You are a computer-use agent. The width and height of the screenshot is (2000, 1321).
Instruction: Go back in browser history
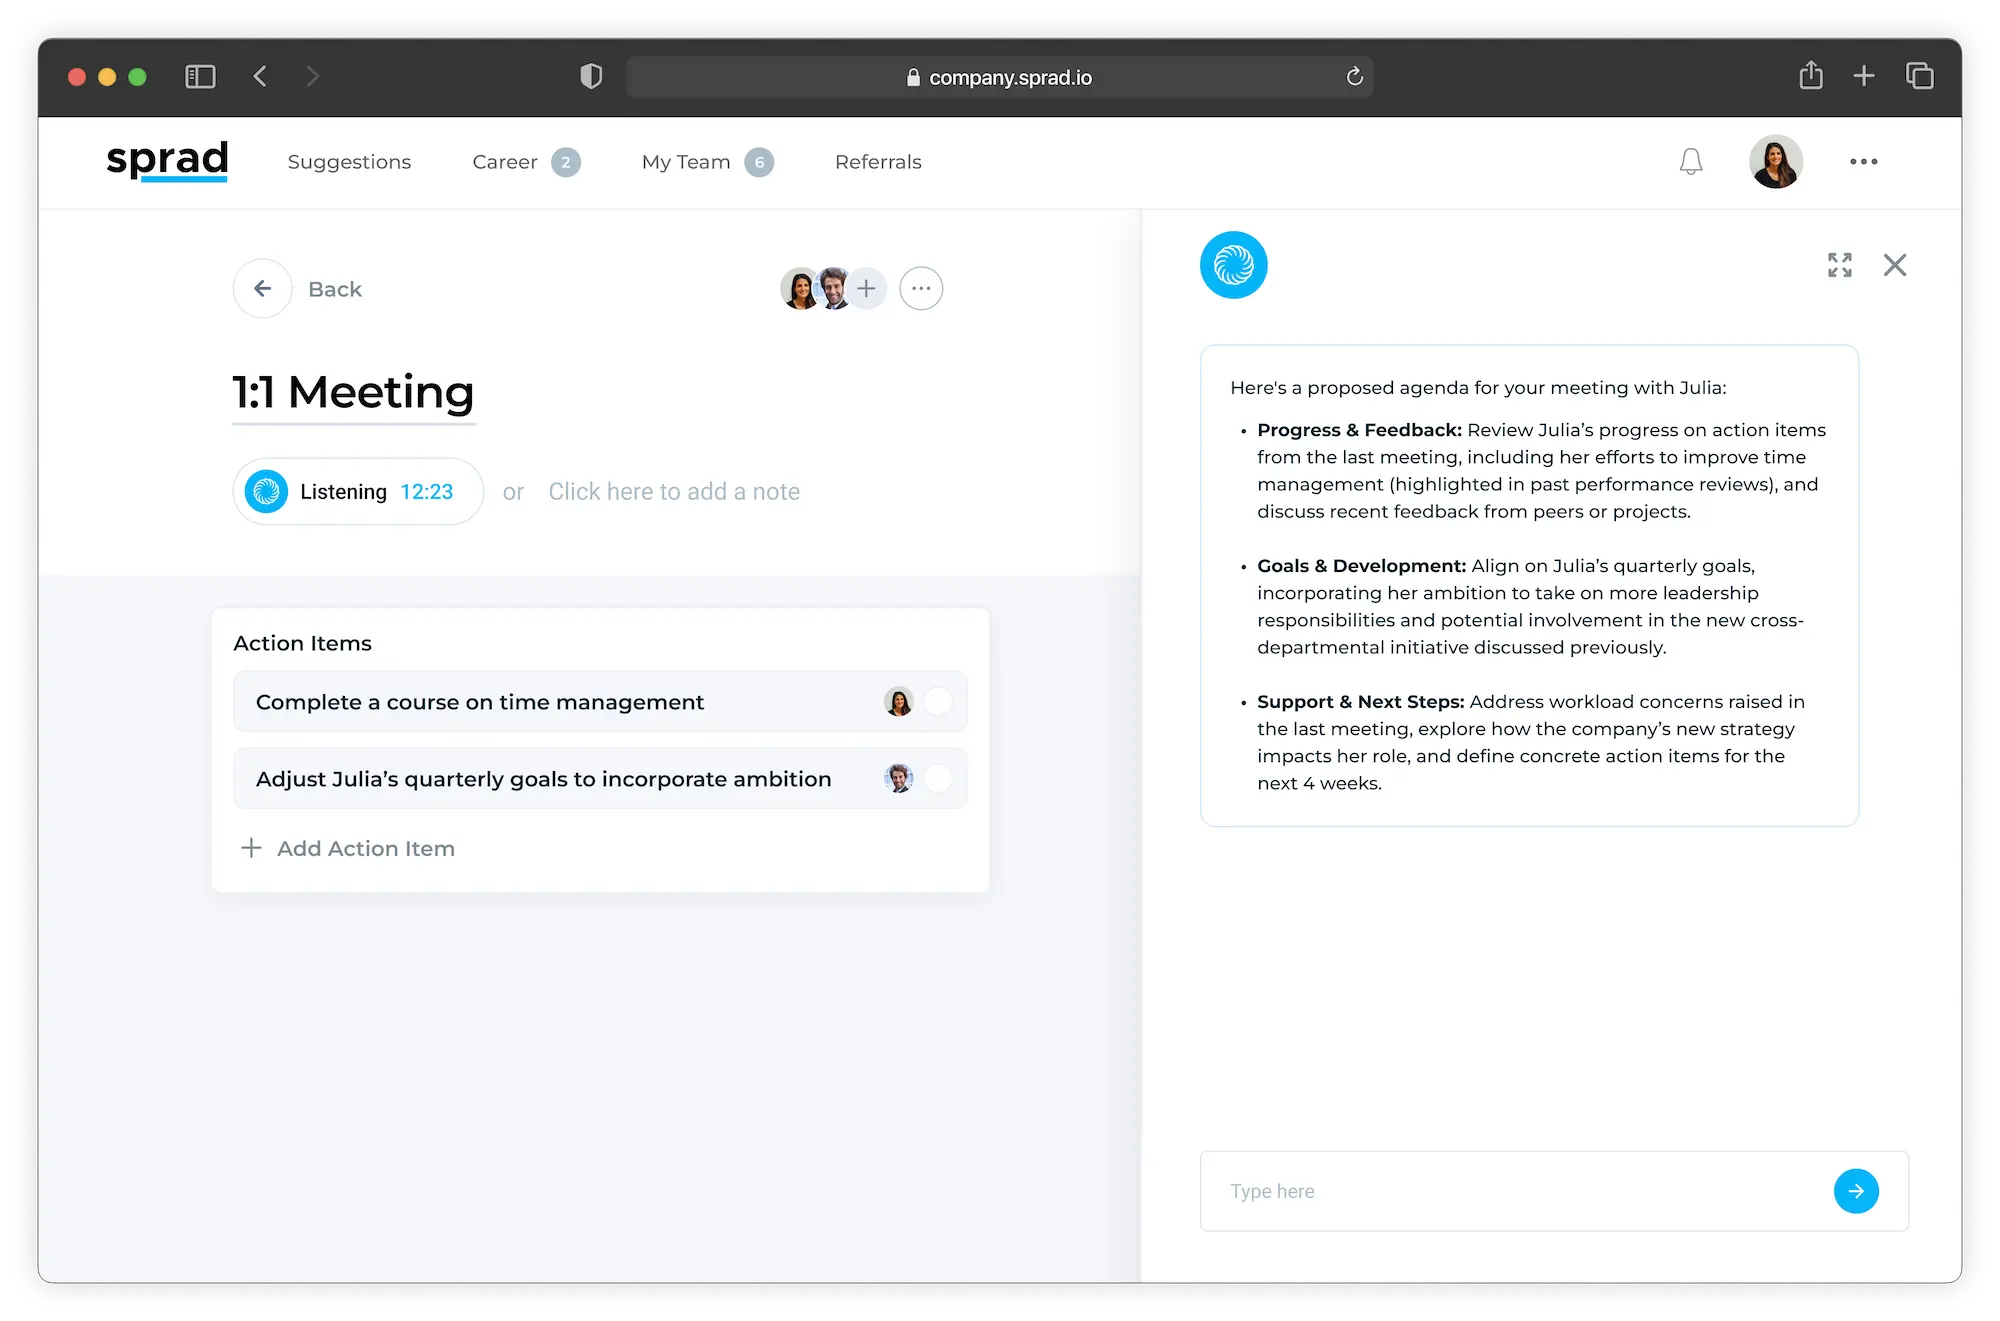pyautogui.click(x=260, y=76)
